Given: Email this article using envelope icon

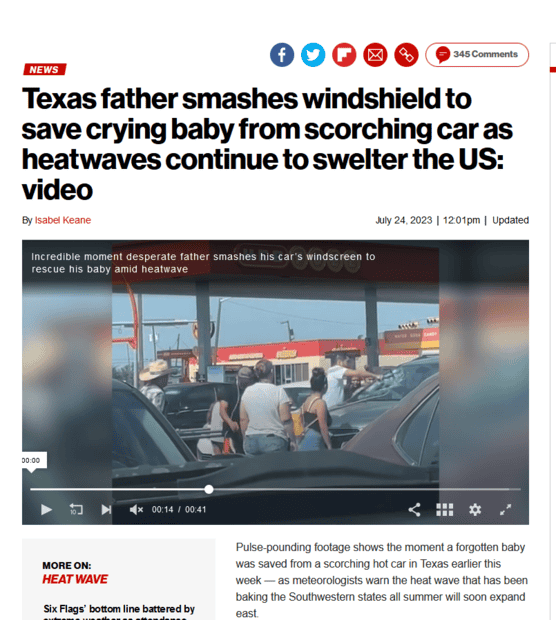Looking at the screenshot, I should click(x=375, y=55).
